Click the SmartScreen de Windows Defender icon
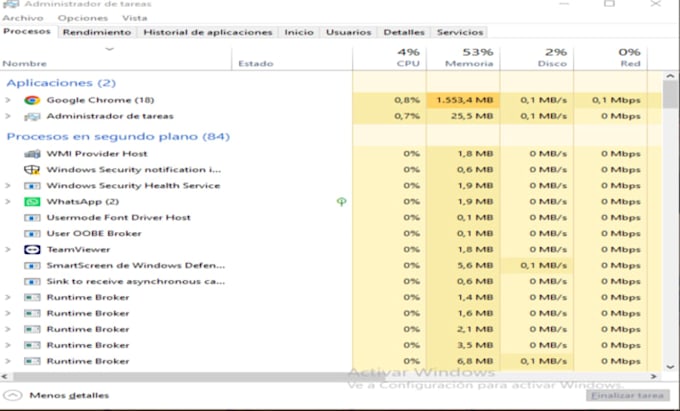Image resolution: width=680 pixels, height=411 pixels. [32, 265]
